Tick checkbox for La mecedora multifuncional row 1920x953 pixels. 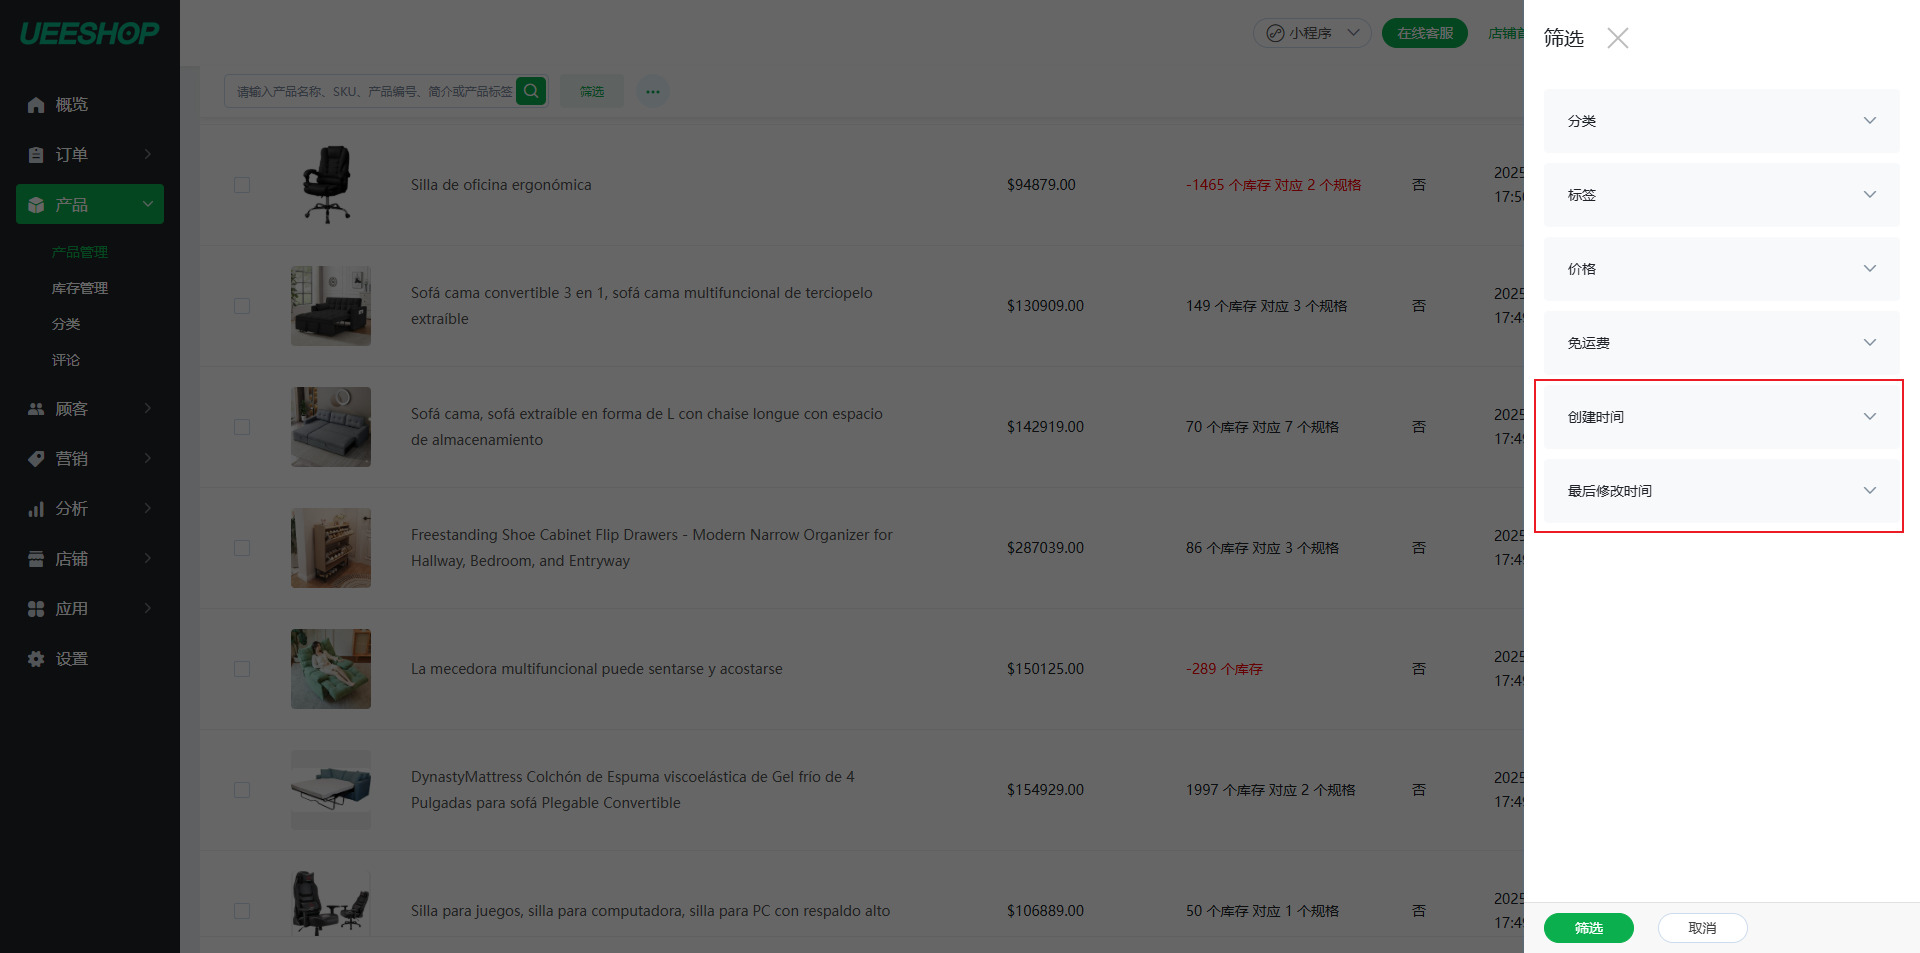point(242,669)
